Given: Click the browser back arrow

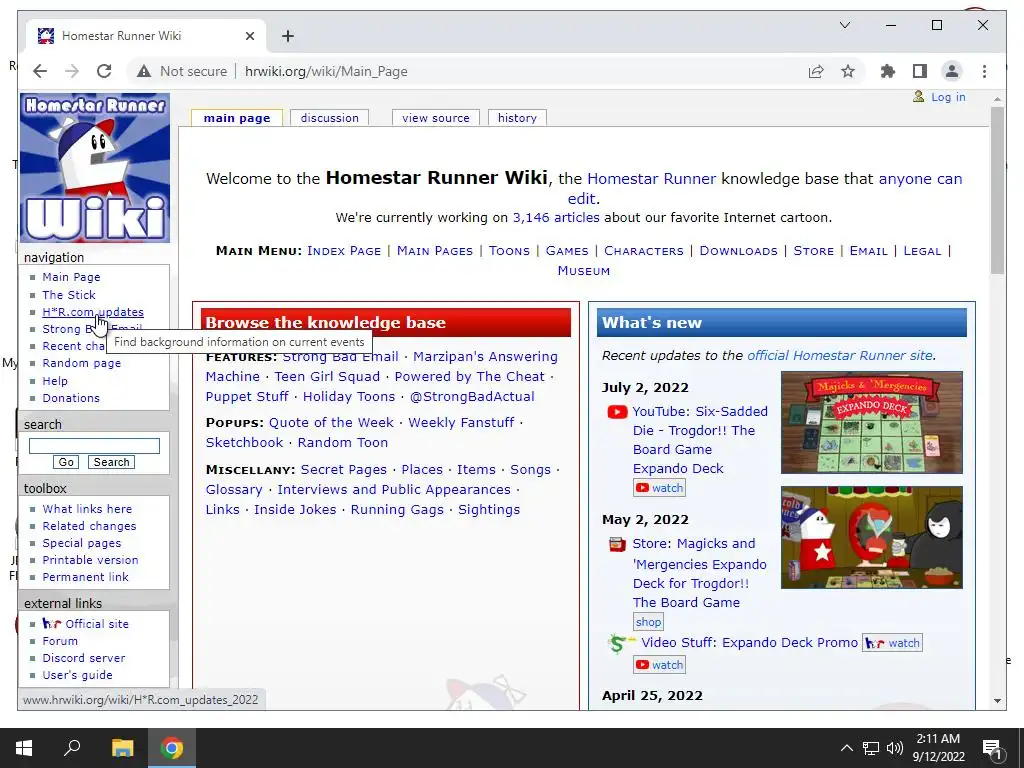Looking at the screenshot, I should (x=40, y=71).
